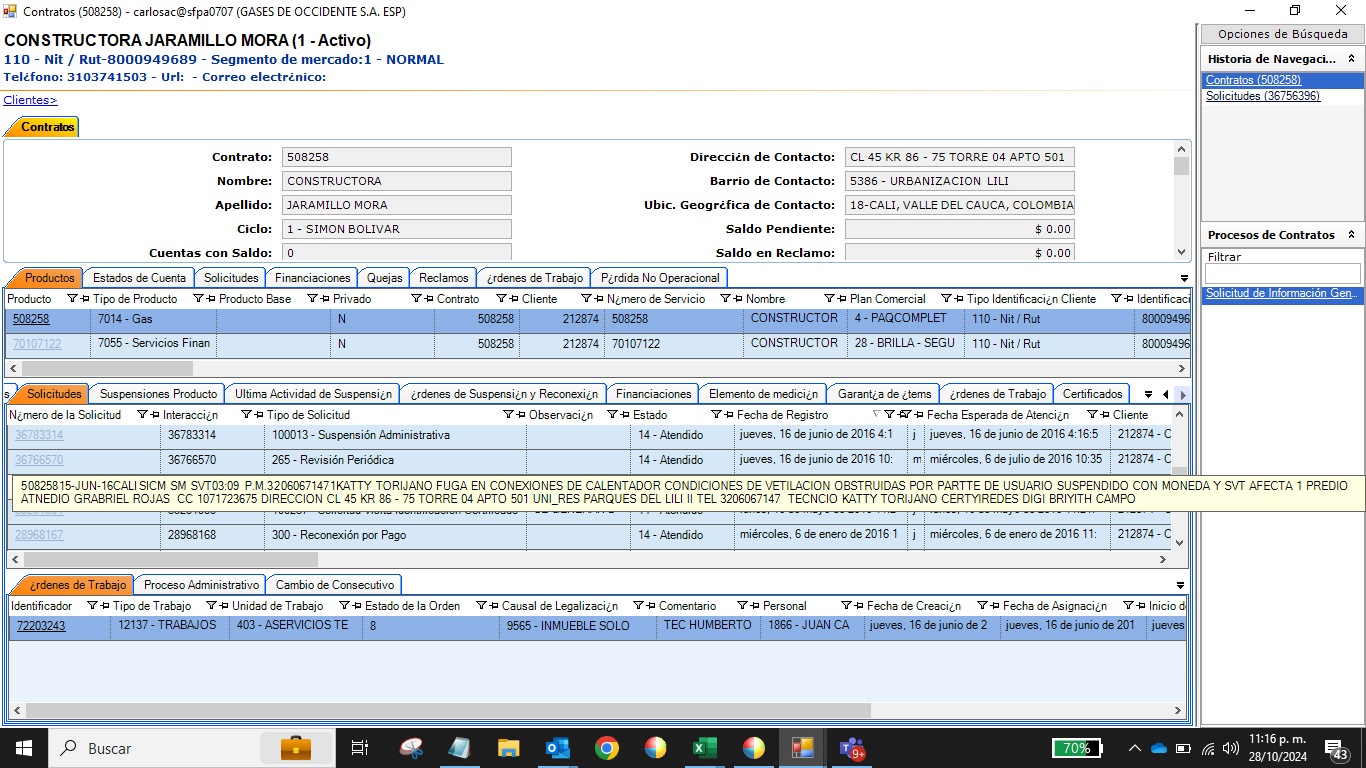
Task: Open filter for Causal de Legalización column
Action: point(637,606)
